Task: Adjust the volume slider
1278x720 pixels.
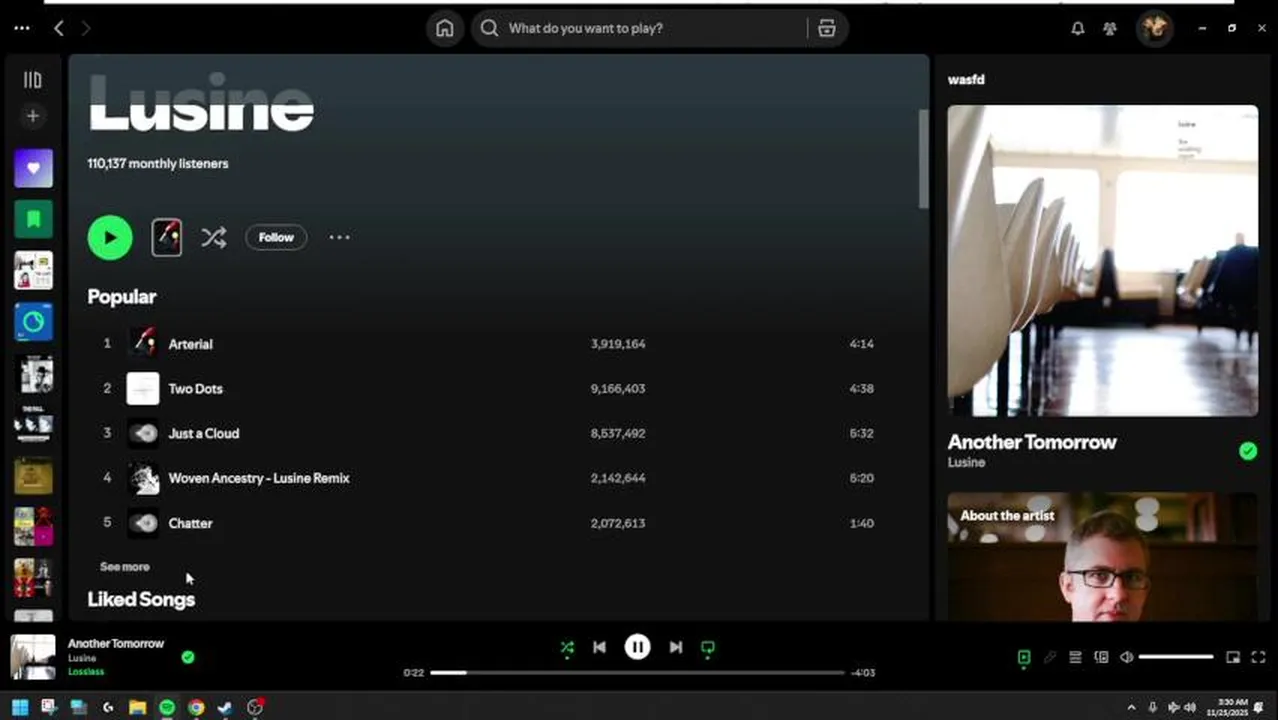Action: click(x=1176, y=657)
